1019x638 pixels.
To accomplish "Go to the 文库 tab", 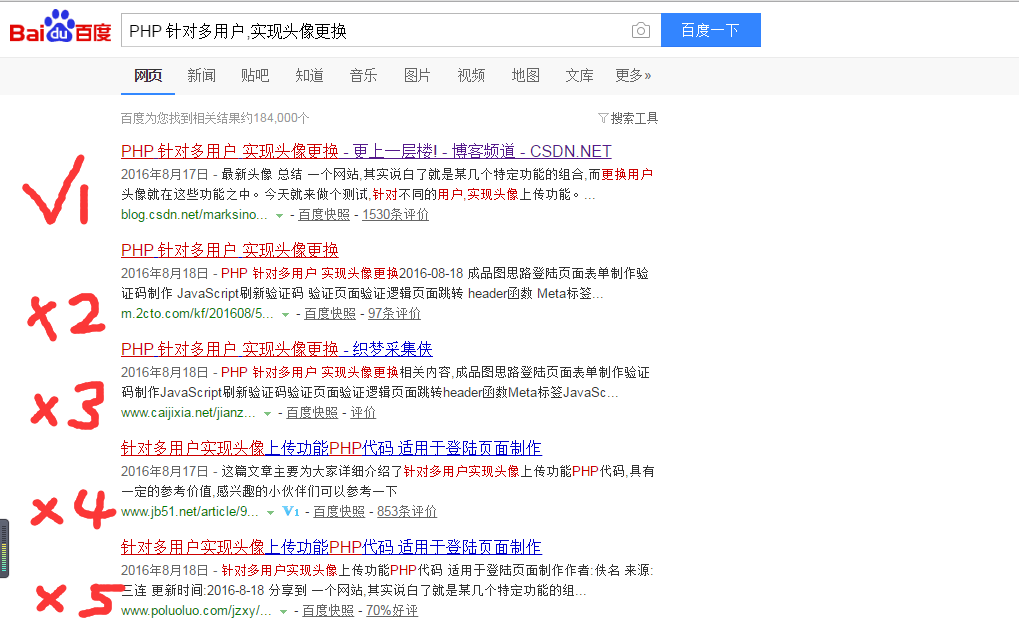I will click(579, 75).
